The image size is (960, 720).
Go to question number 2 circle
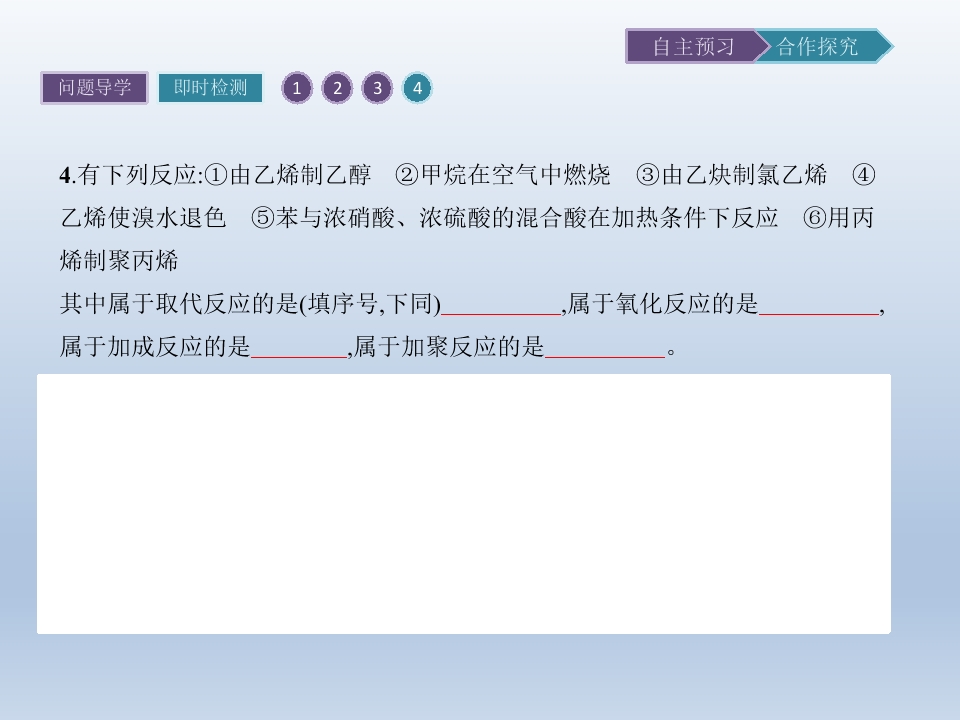[x=337, y=88]
